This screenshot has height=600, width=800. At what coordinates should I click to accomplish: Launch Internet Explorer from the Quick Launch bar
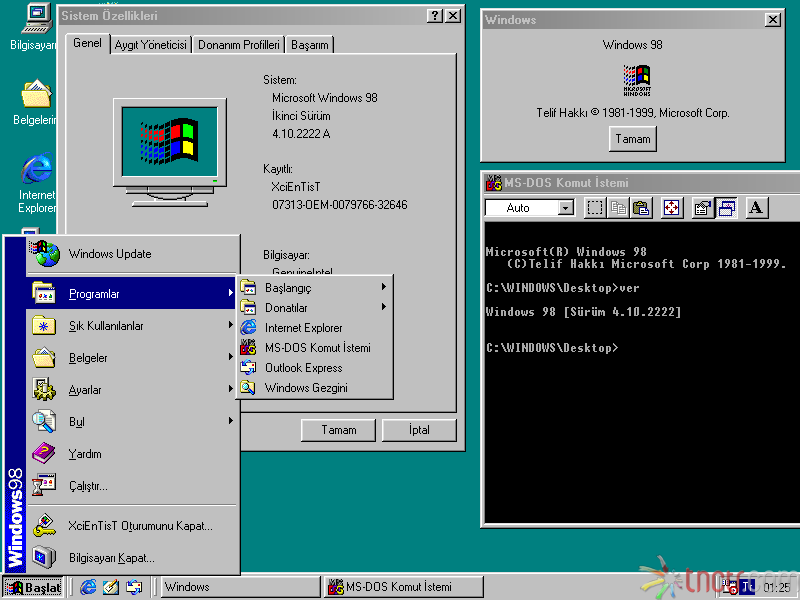[88, 587]
